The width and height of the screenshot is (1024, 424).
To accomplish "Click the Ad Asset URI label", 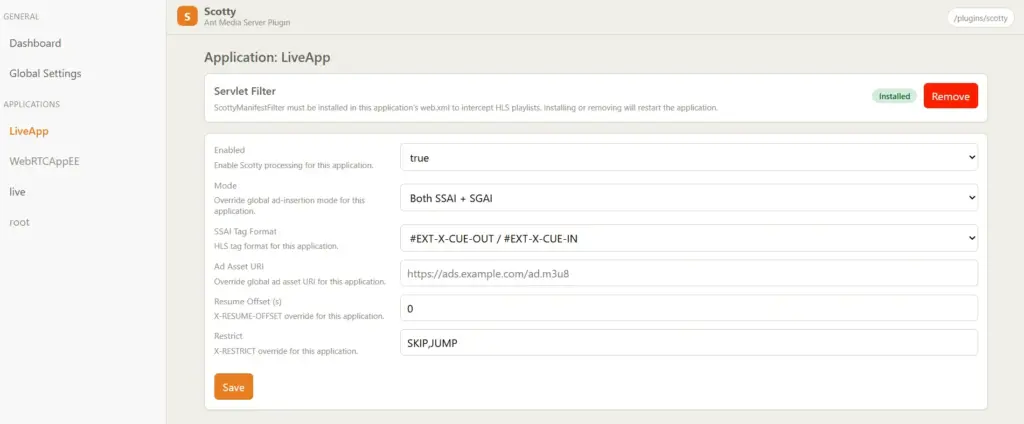I will [238, 267].
